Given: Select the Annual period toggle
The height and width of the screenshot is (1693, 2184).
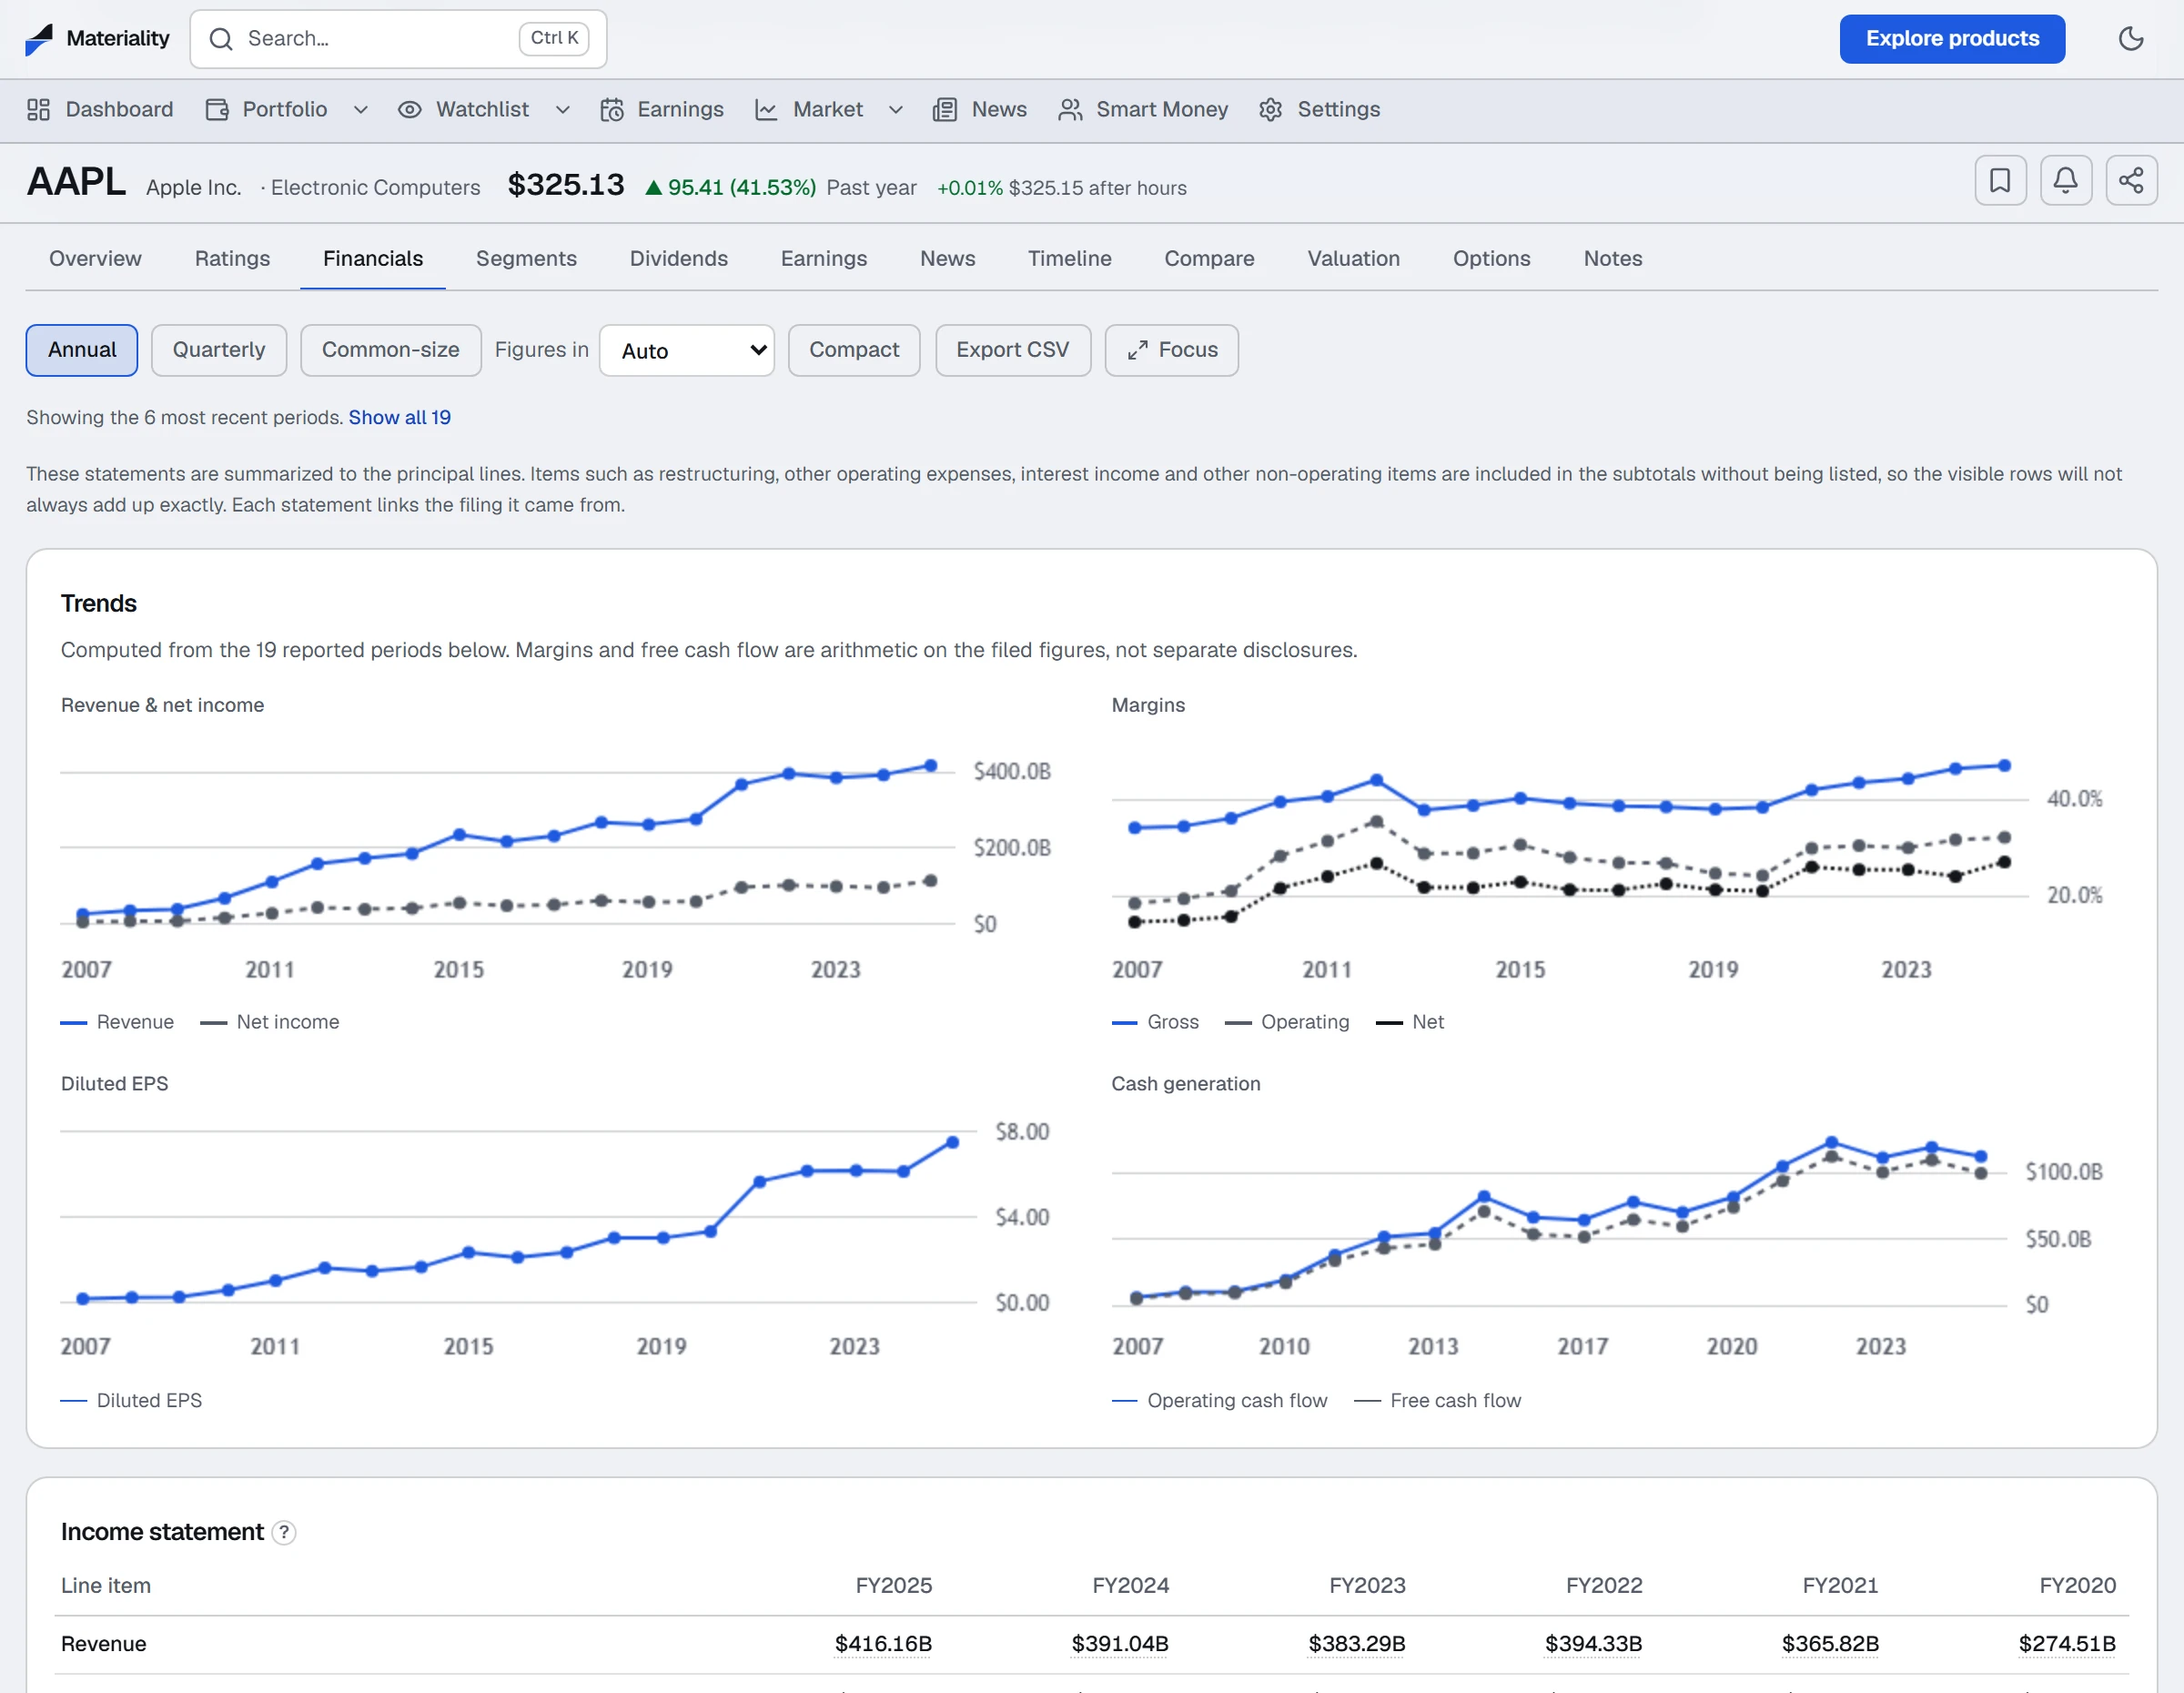Looking at the screenshot, I should [x=82, y=350].
